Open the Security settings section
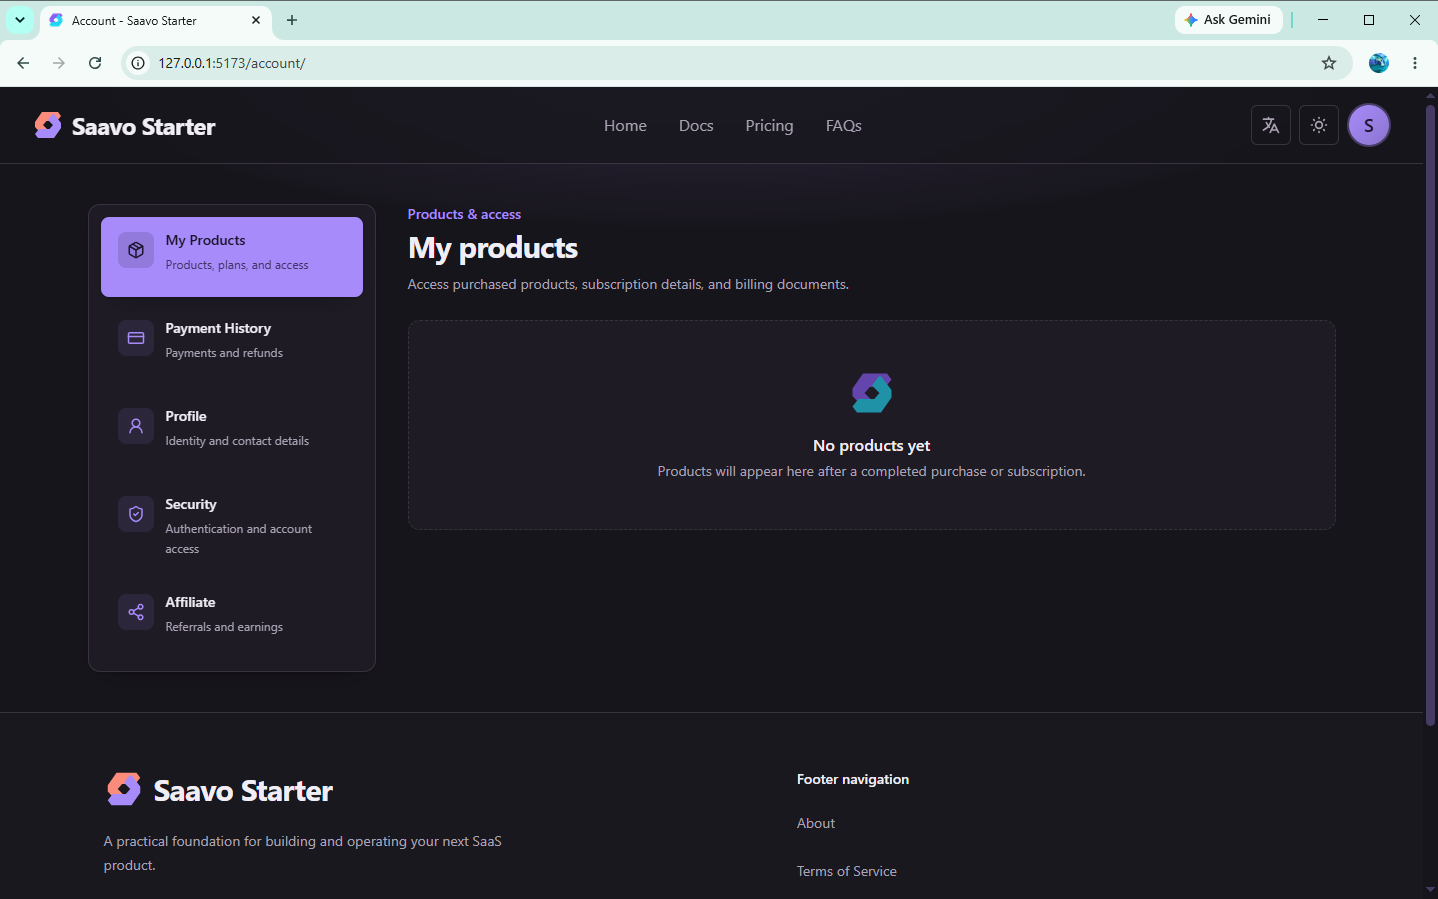Image resolution: width=1438 pixels, height=899 pixels. [232, 526]
